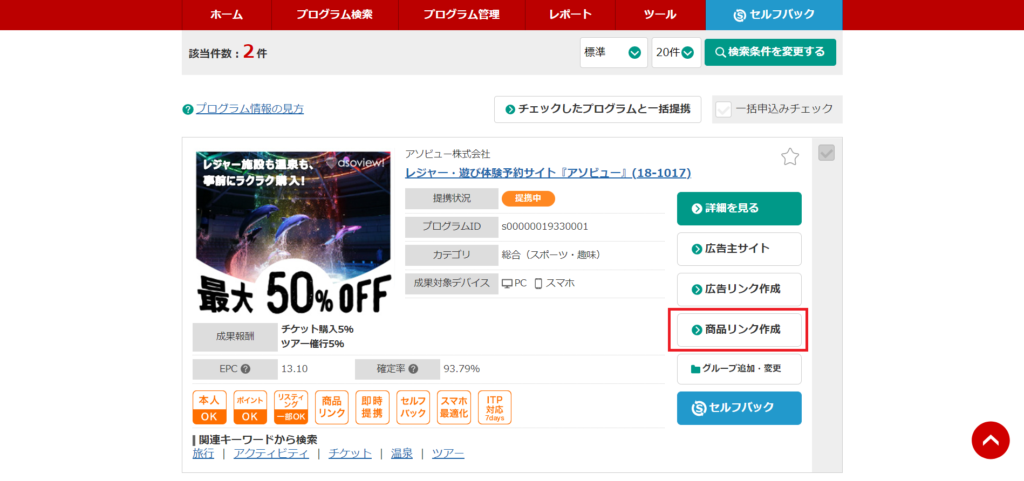Open the プログラム管理 menu tab
The width and height of the screenshot is (1024, 481).
[x=461, y=14]
